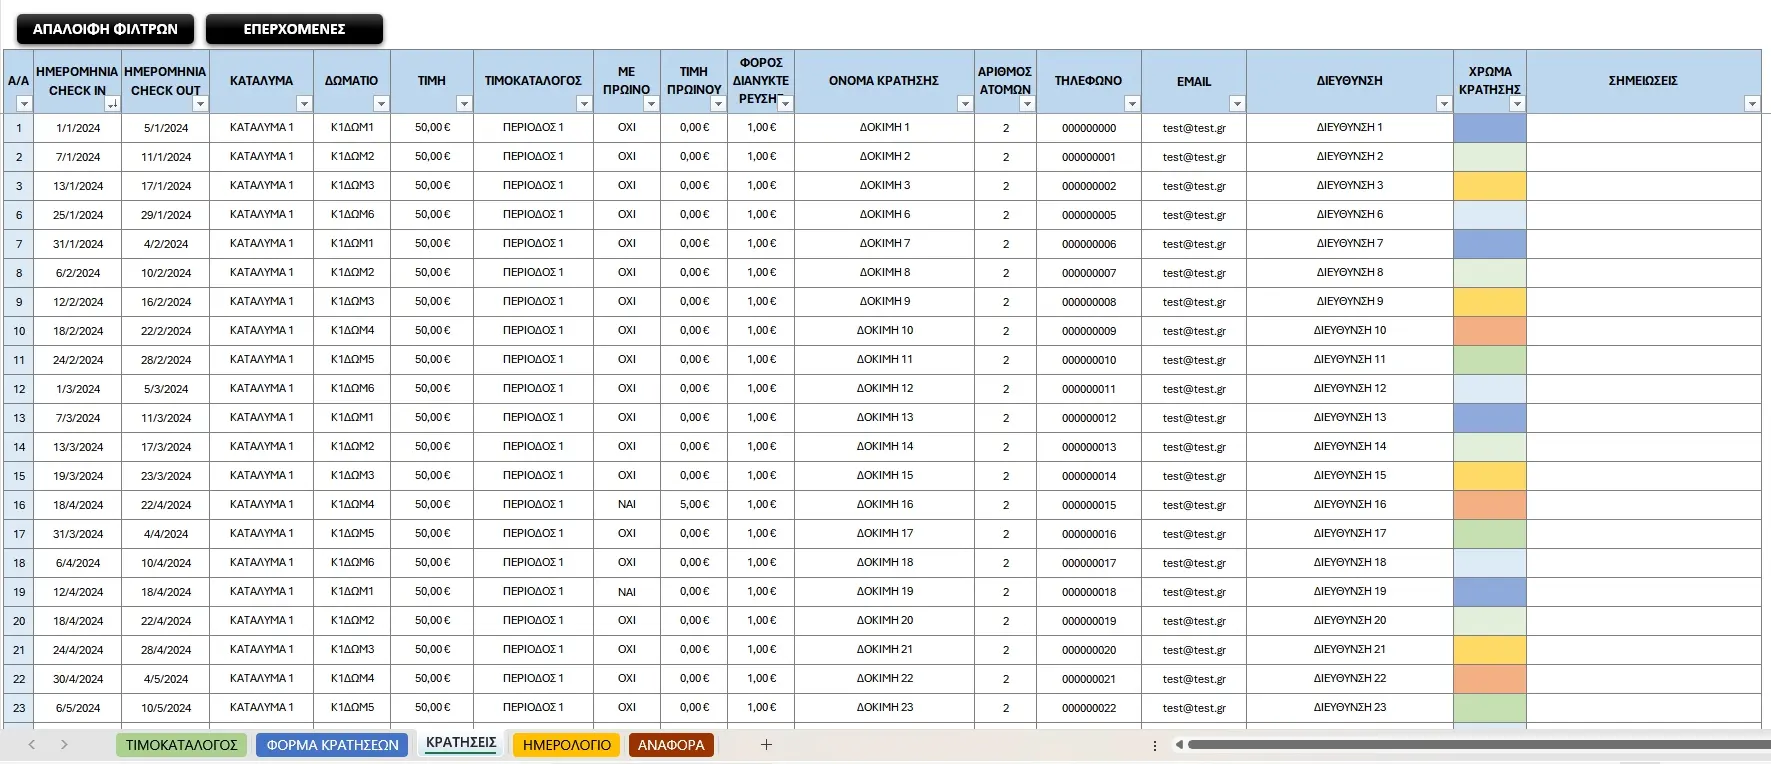Screen dimensions: 1771x764
Task: Select persons count cell for ΔΟΚΙΜΗ 13
Action: [x=1006, y=418]
